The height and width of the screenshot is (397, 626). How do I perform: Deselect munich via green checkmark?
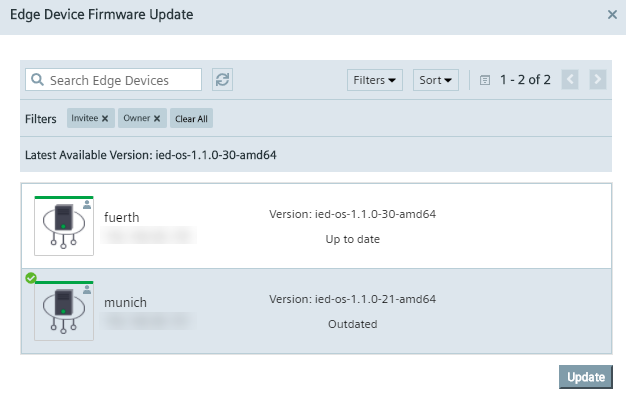(x=31, y=278)
